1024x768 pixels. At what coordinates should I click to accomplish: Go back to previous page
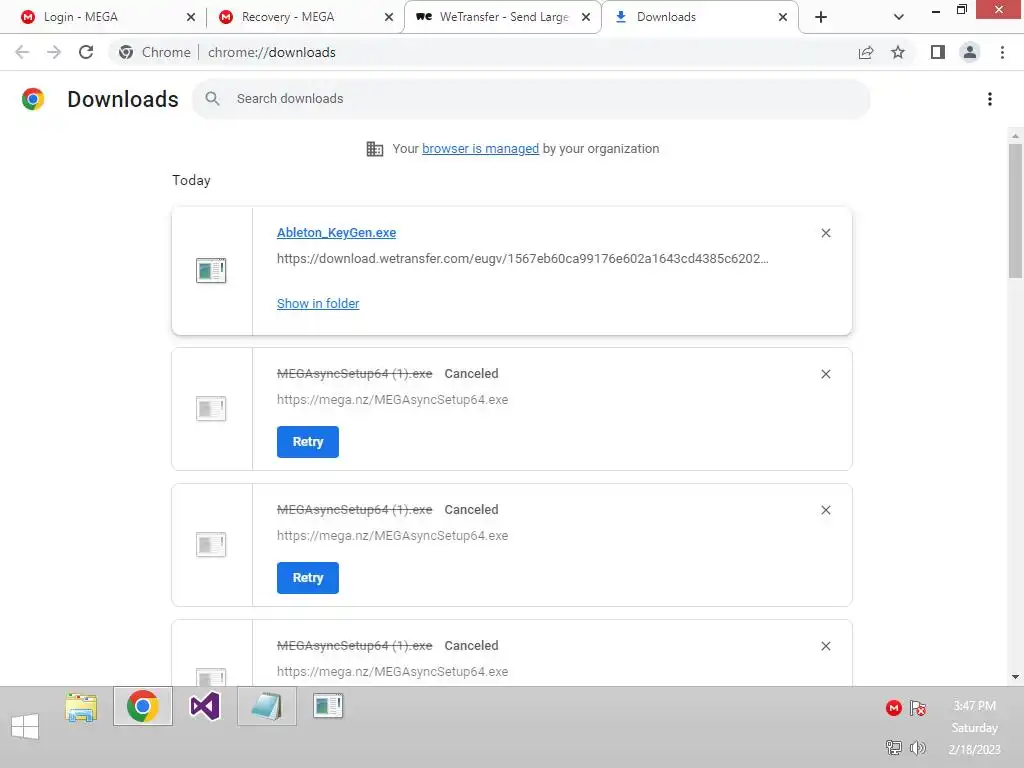point(22,52)
